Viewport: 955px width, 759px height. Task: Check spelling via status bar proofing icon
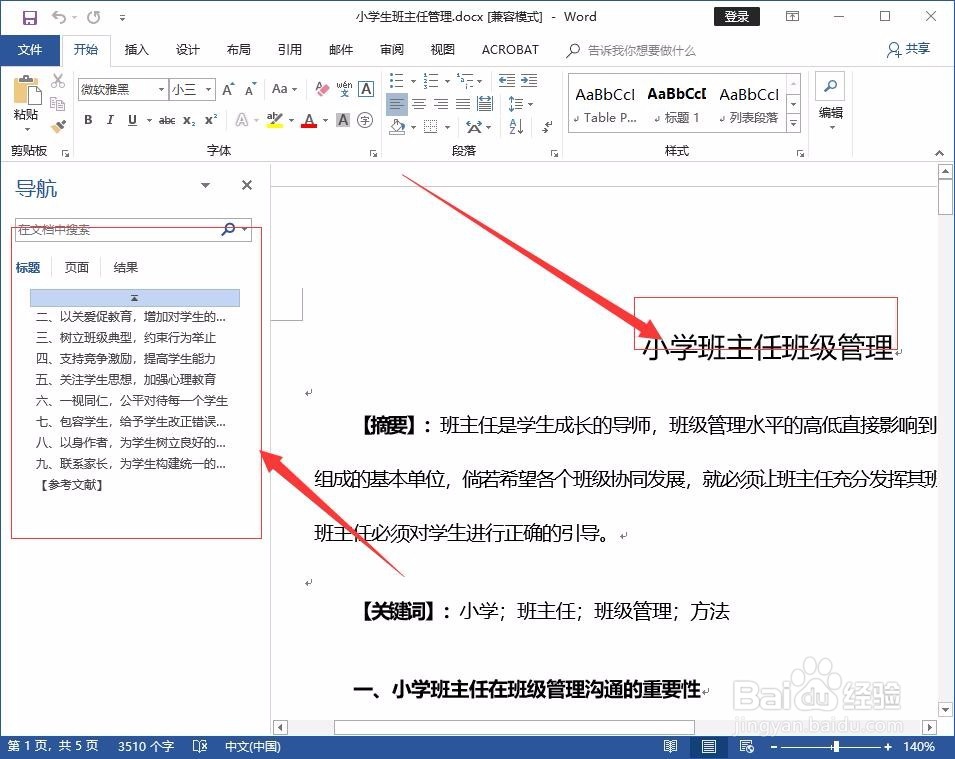(x=200, y=746)
